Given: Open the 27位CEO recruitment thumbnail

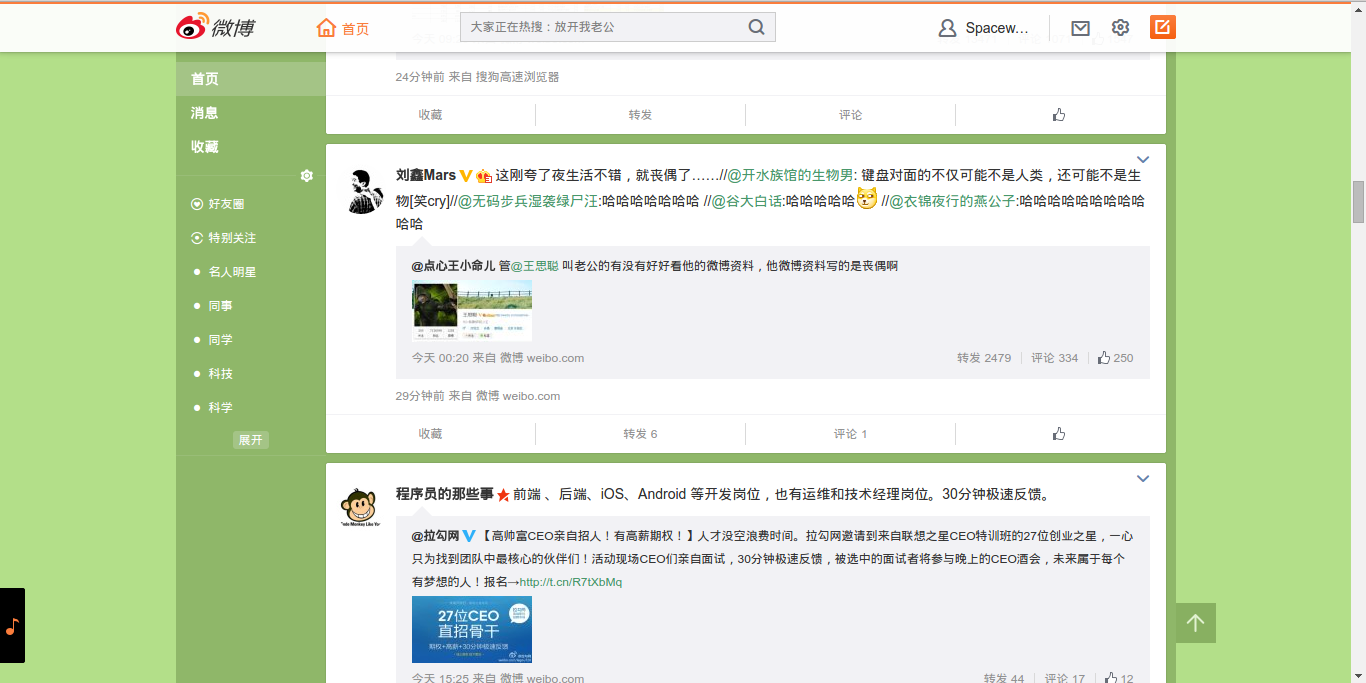Looking at the screenshot, I should [472, 629].
